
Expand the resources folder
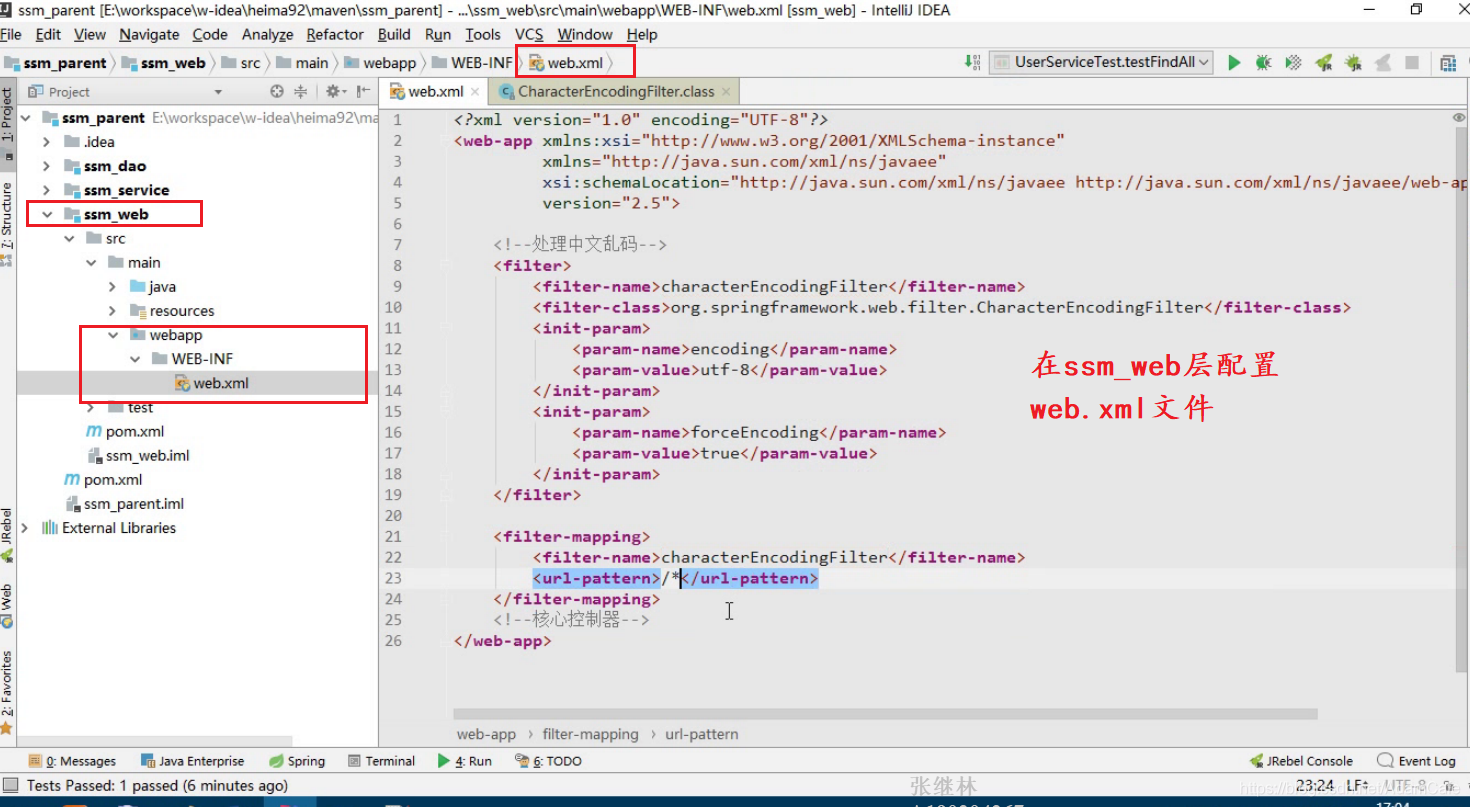[113, 310]
